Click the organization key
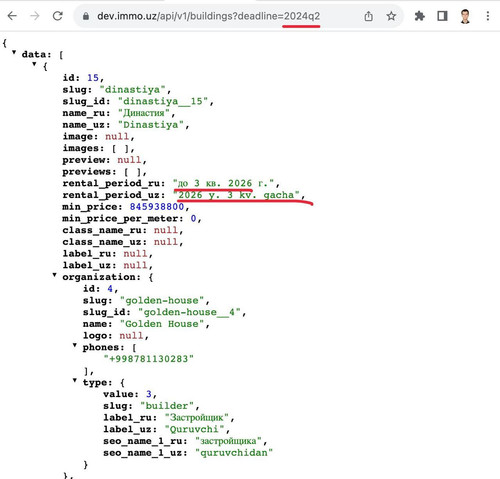500x479 pixels. coord(99,277)
